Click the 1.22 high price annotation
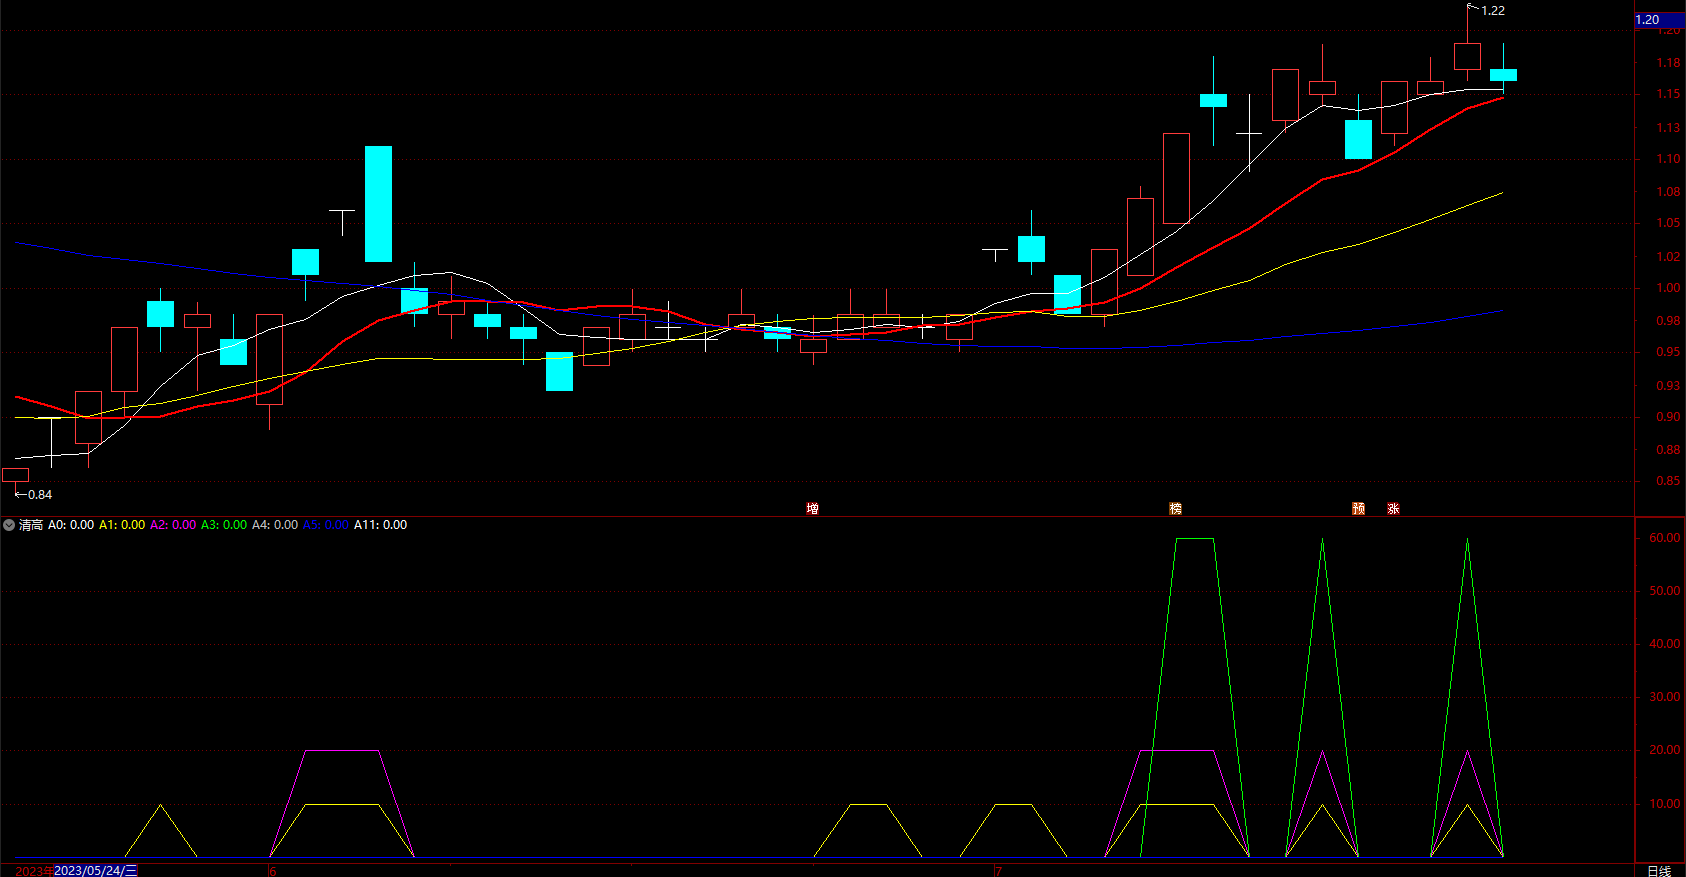Screen dimensions: 1686x877 click(1493, 11)
